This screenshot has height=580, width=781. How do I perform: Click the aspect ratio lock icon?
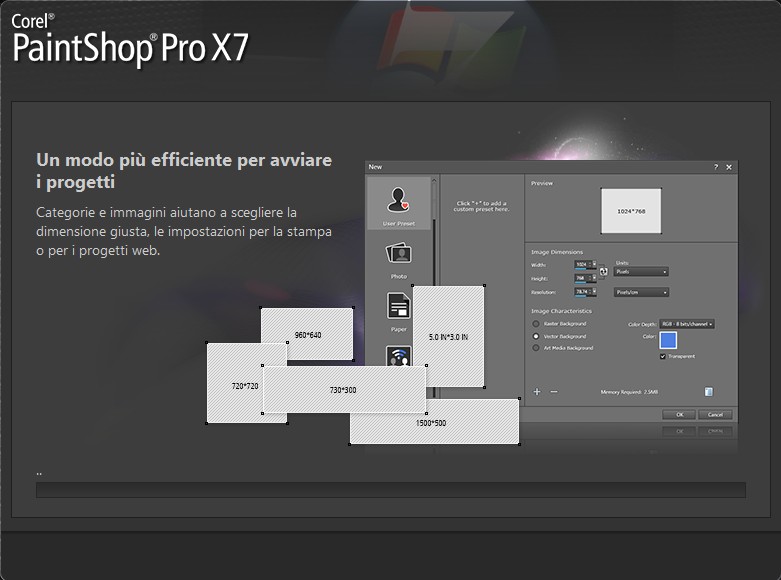[603, 272]
